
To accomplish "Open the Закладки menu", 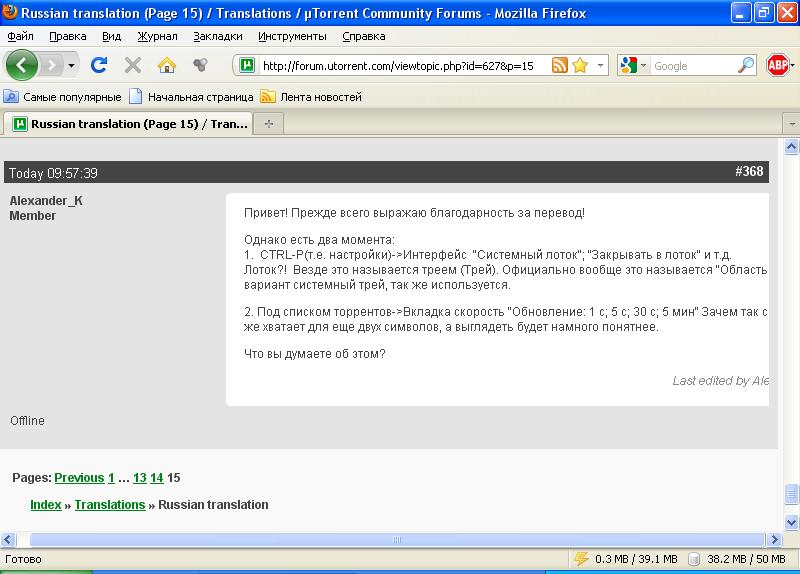I will click(x=218, y=36).
